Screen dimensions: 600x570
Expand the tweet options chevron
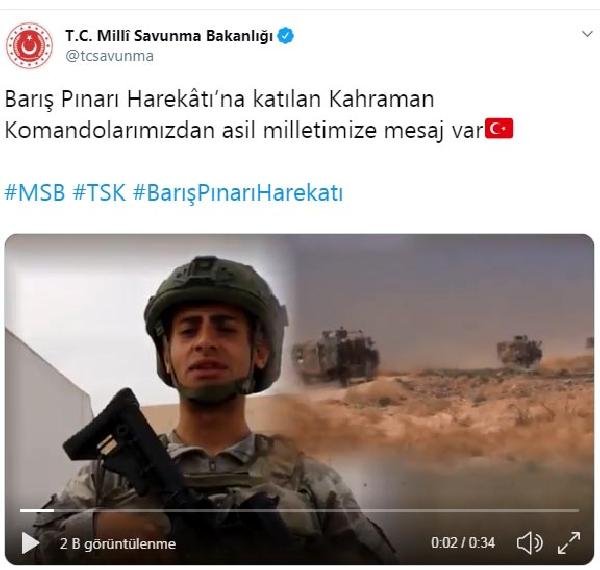(587, 34)
